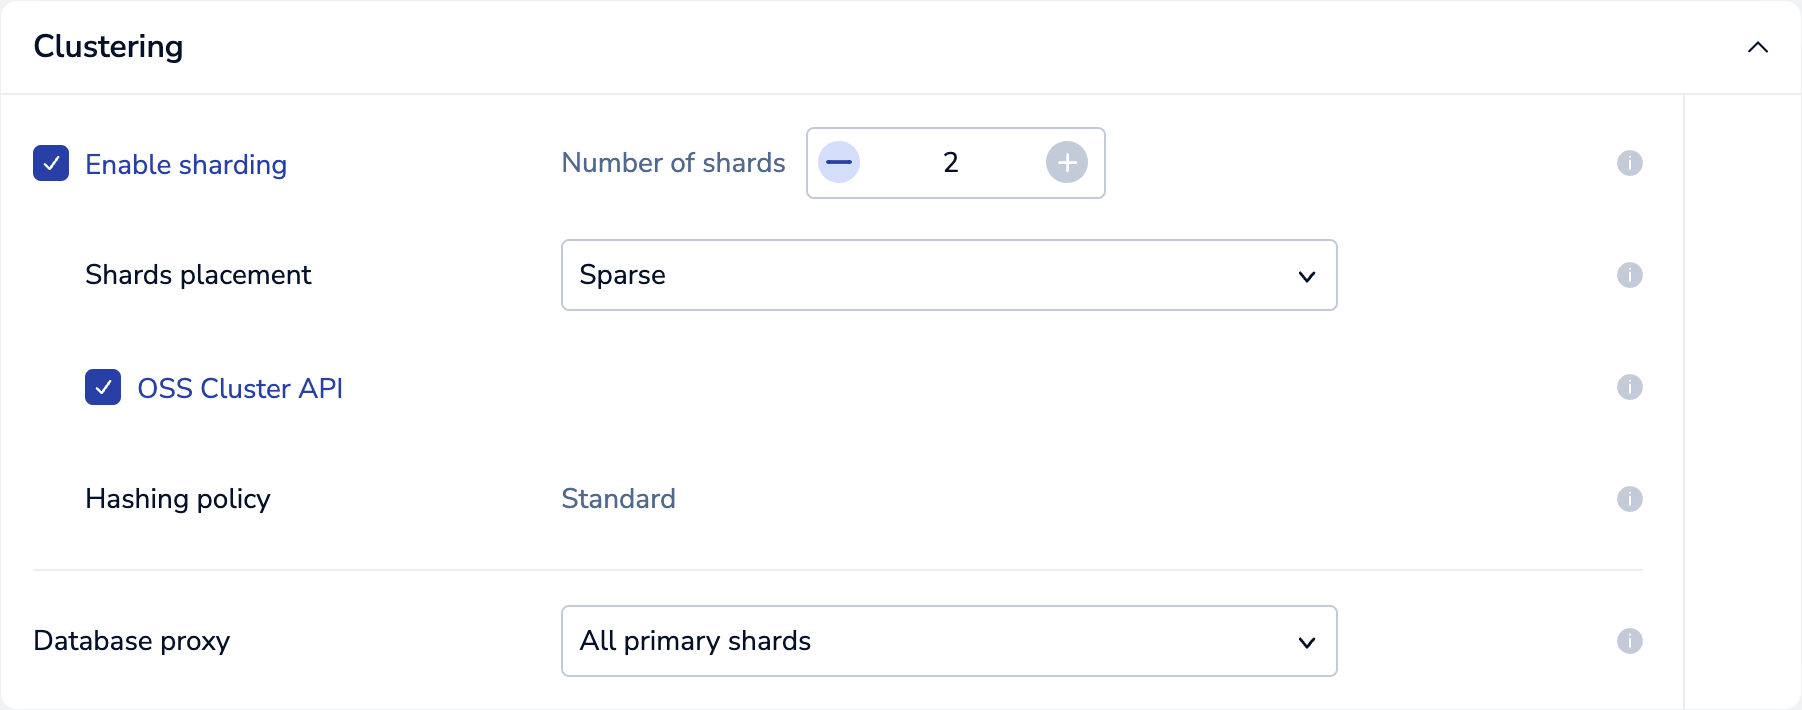
Task: Click the Enable sharding label
Action: [x=186, y=164]
